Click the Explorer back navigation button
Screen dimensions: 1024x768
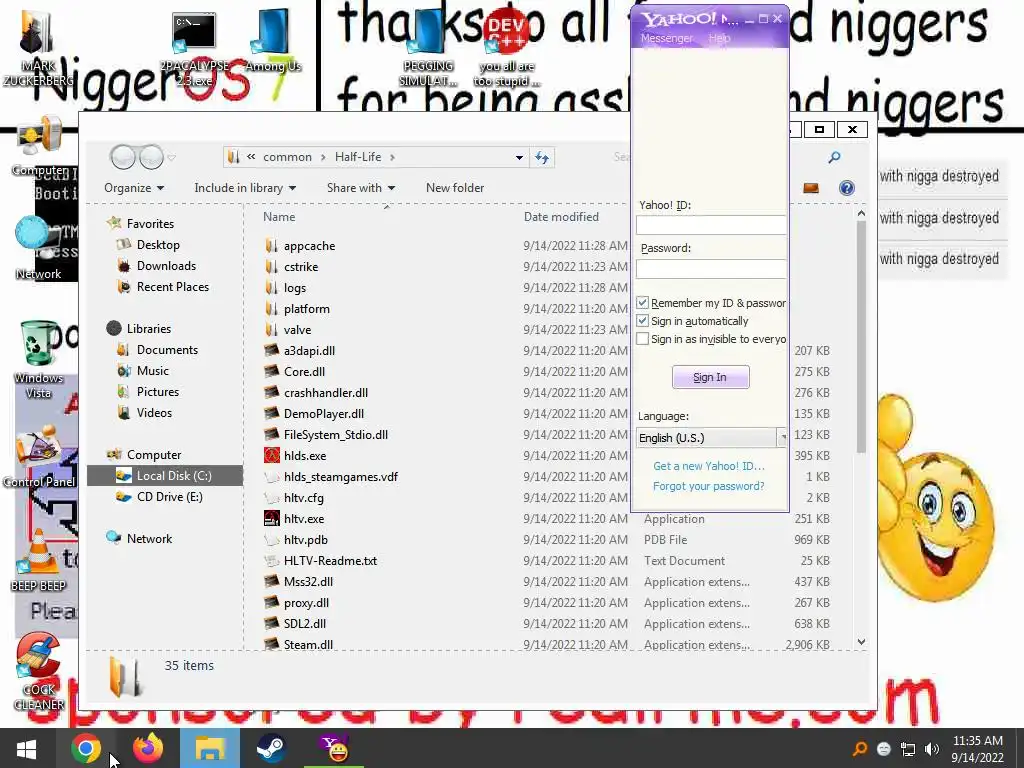coord(123,157)
